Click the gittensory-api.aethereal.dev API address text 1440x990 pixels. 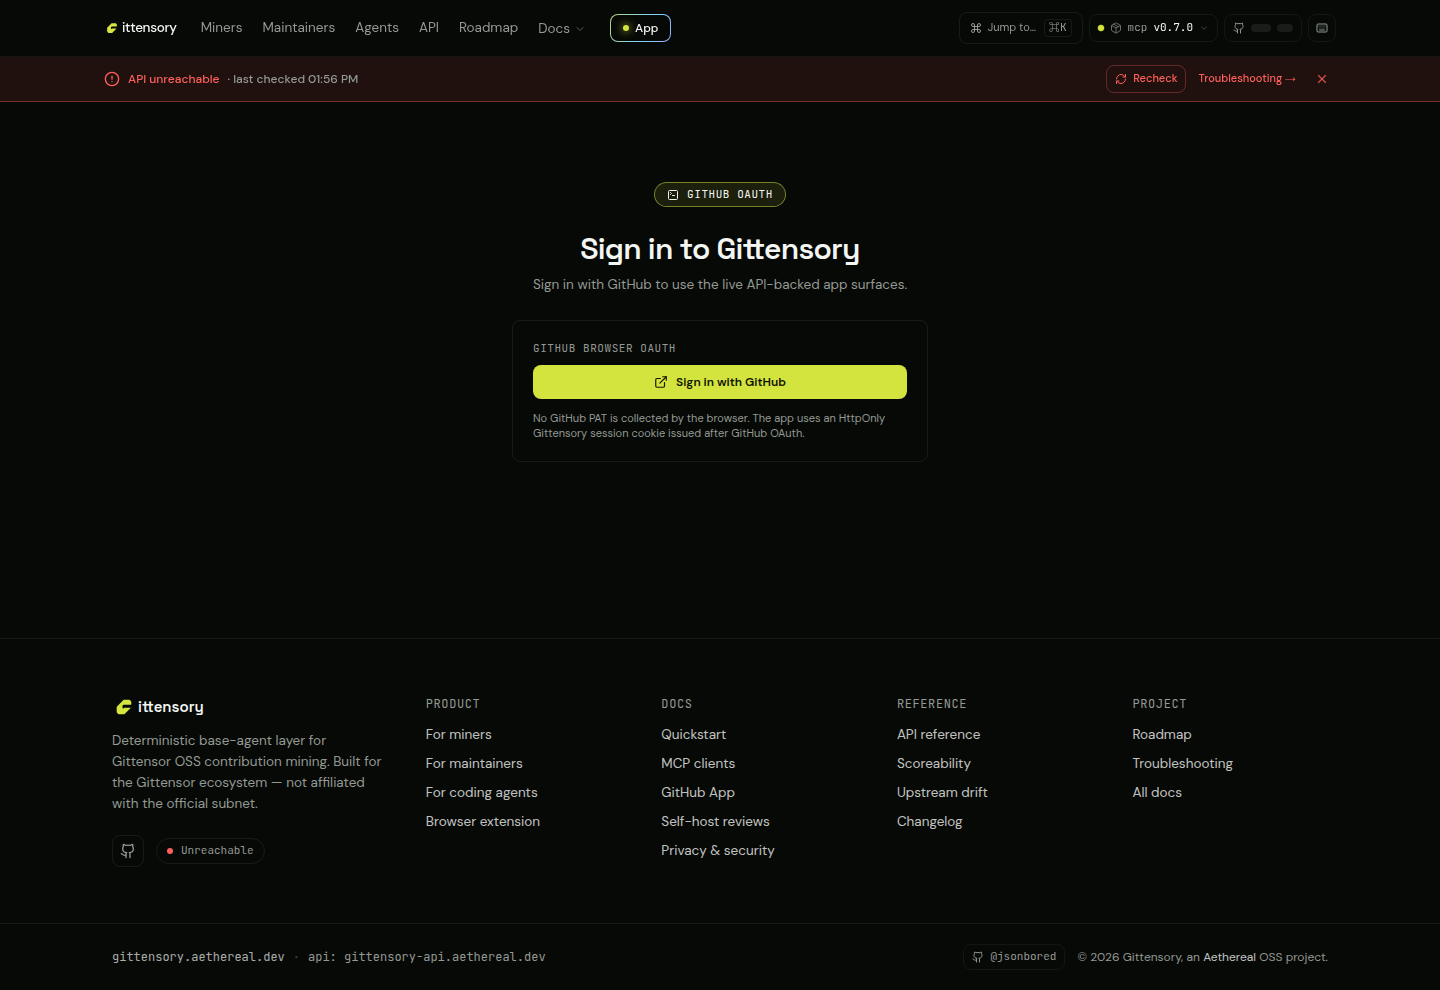click(445, 957)
